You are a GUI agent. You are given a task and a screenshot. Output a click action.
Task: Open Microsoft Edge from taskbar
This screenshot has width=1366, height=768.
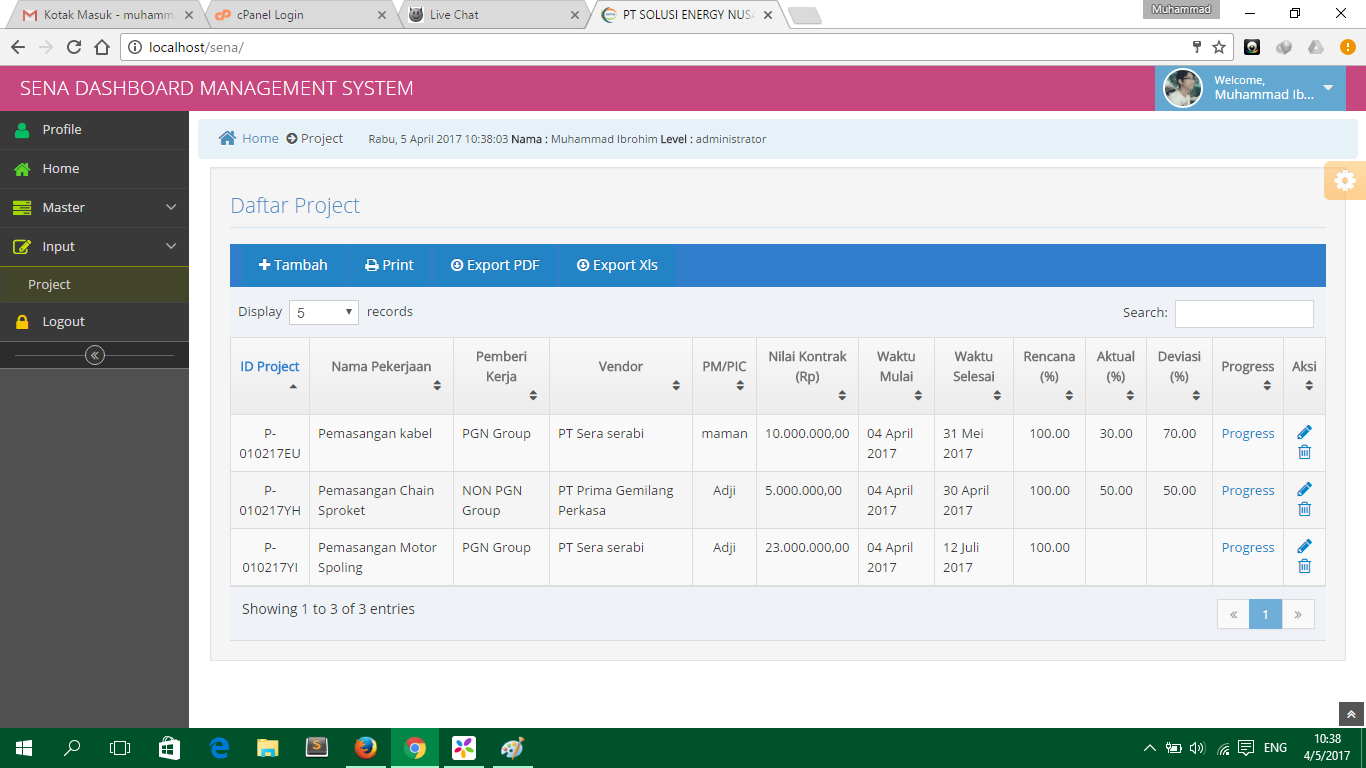click(x=219, y=748)
